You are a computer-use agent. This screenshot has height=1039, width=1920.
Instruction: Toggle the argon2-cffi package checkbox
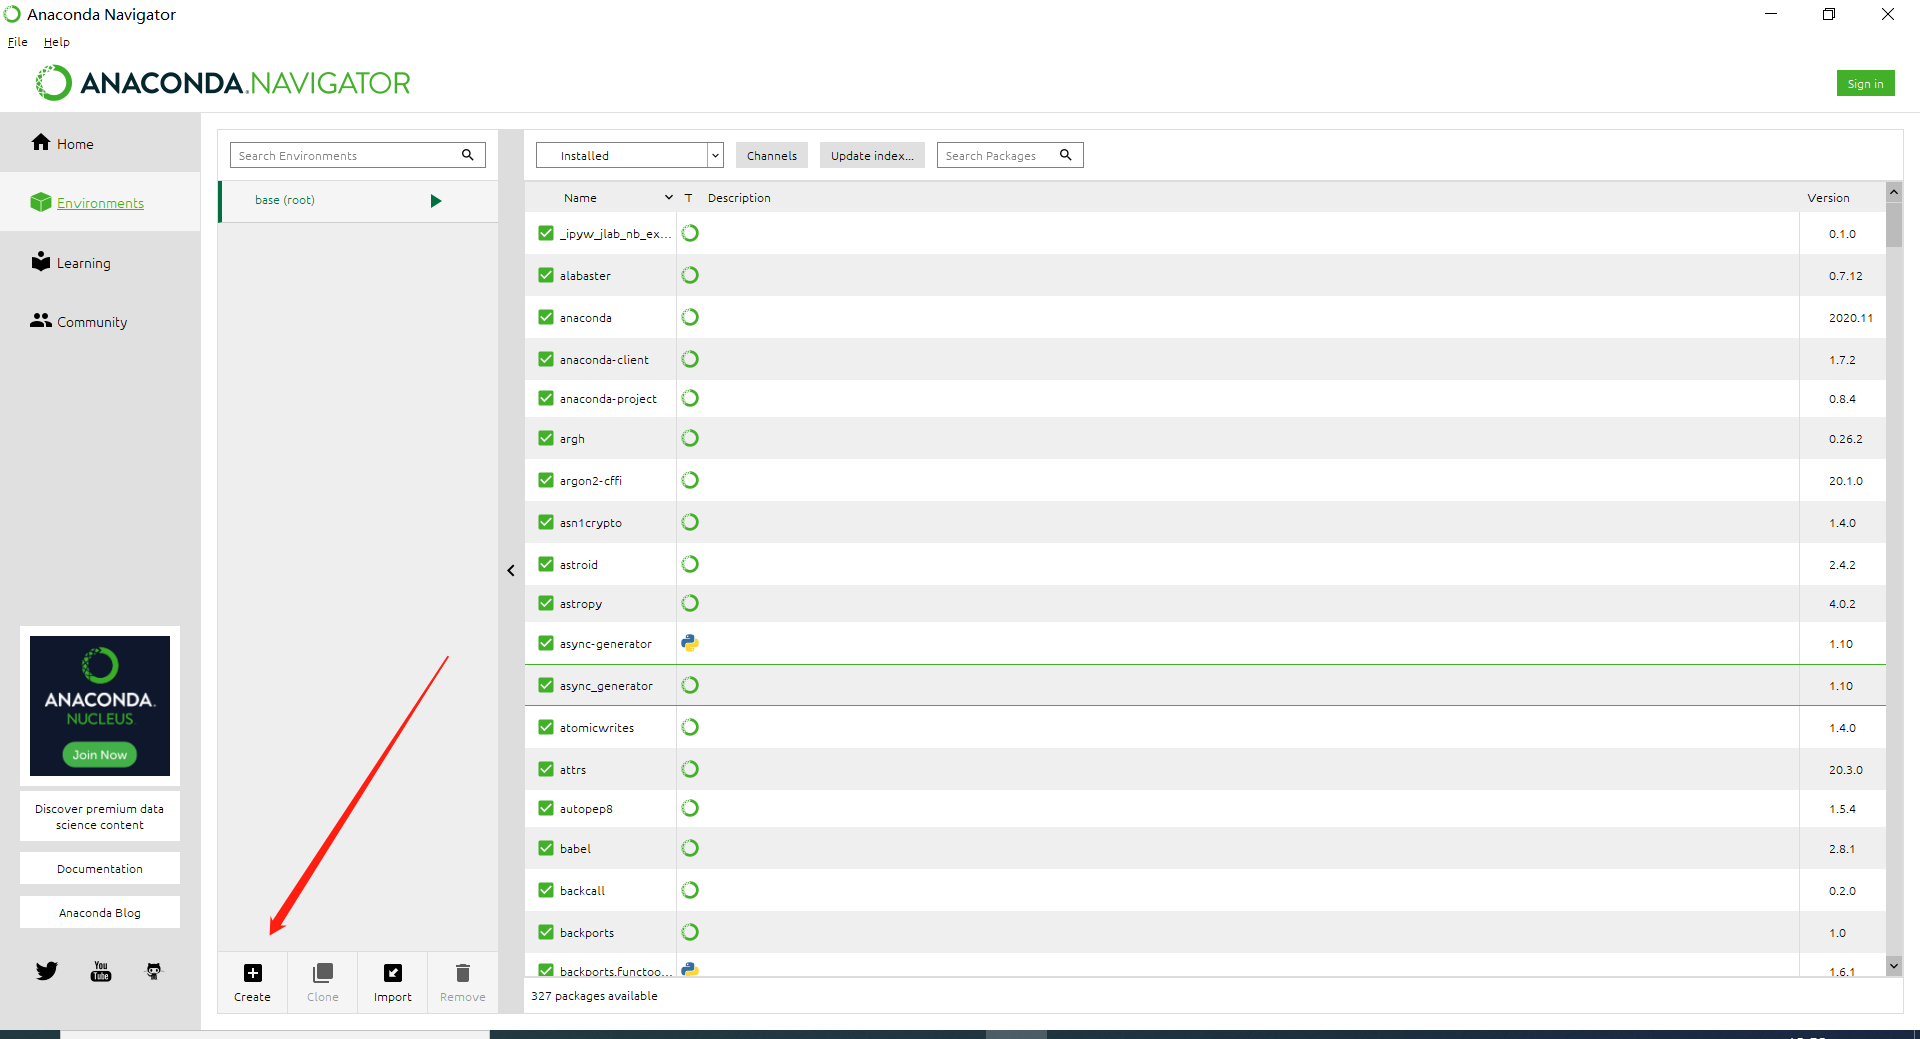pos(546,480)
